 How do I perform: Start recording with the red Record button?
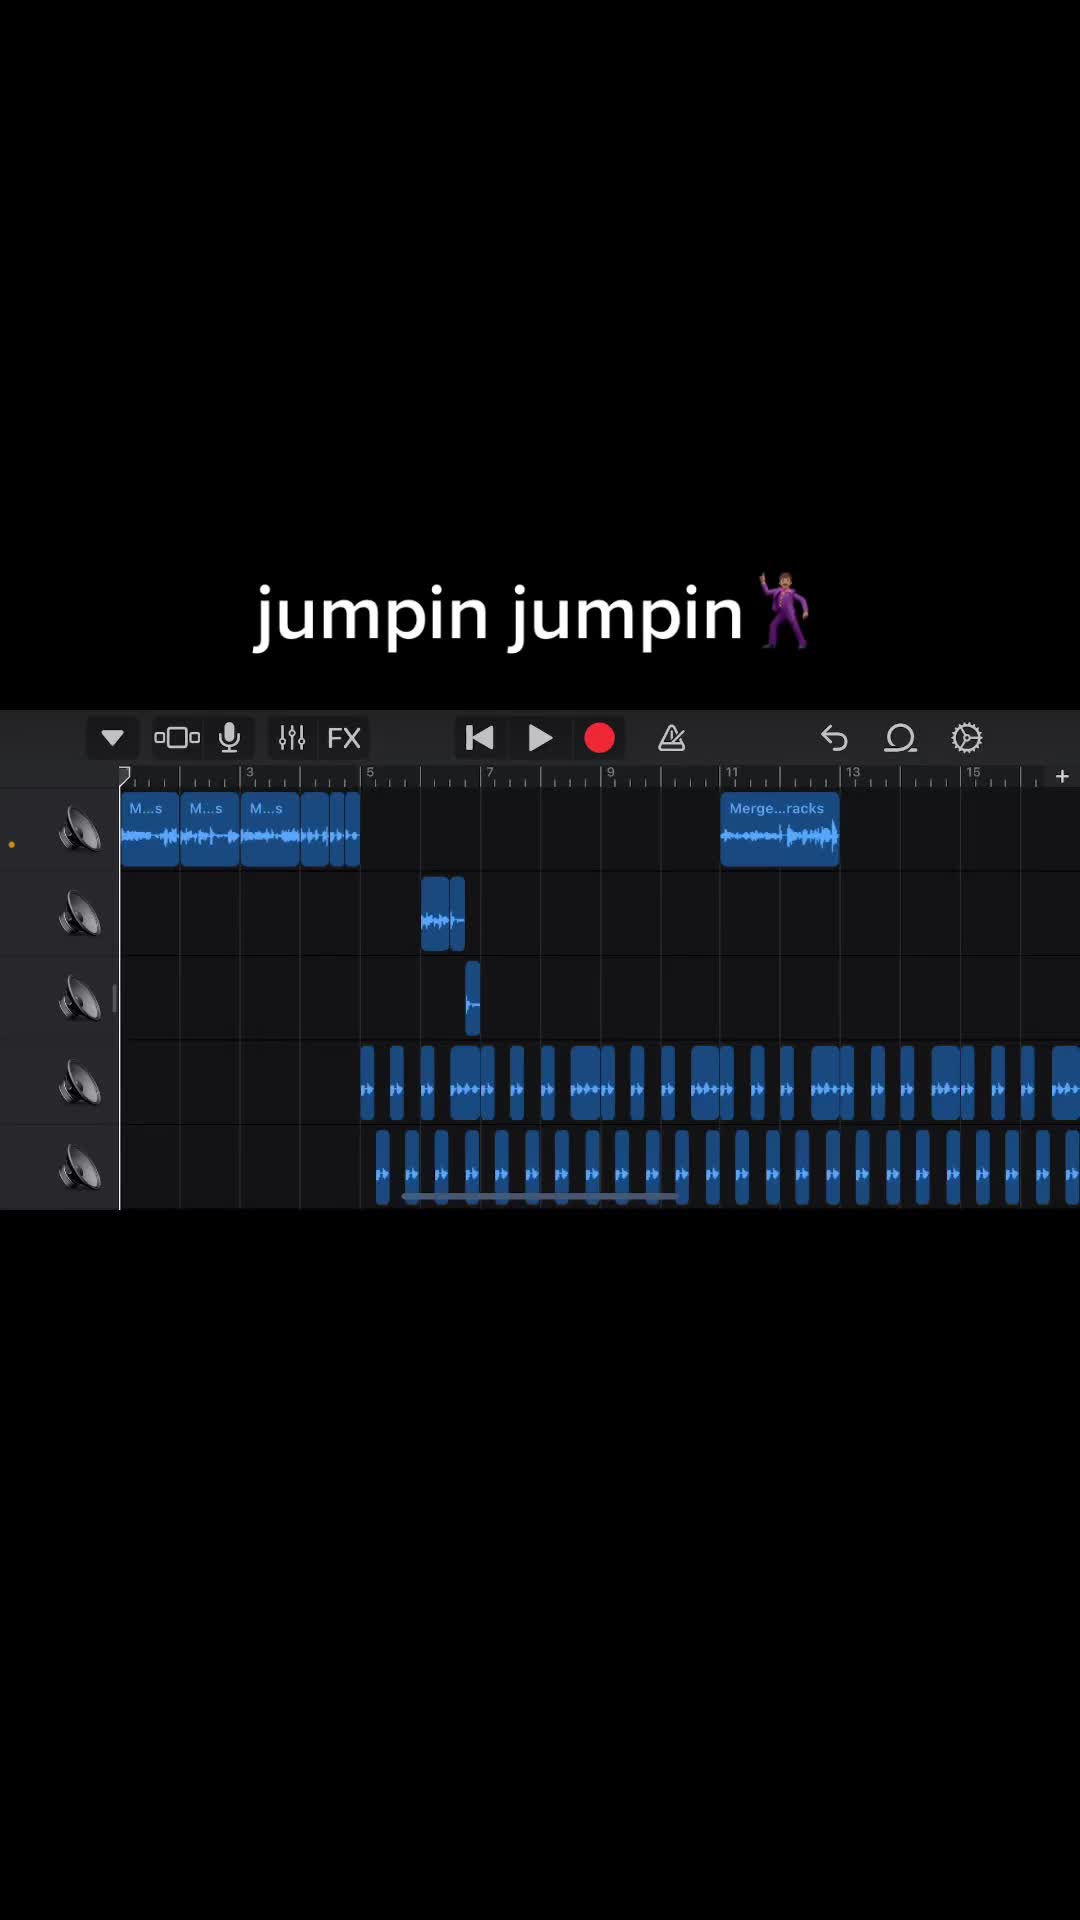coord(600,739)
